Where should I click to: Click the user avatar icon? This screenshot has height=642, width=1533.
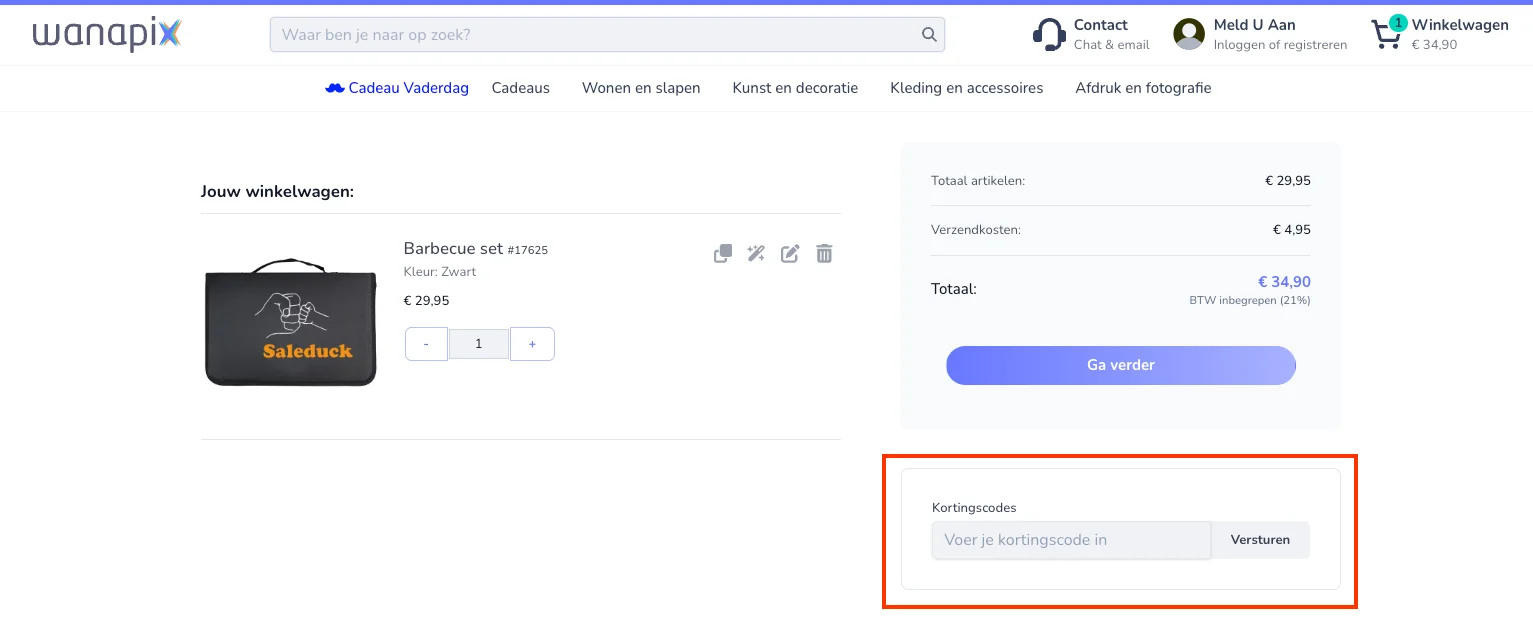coord(1189,34)
